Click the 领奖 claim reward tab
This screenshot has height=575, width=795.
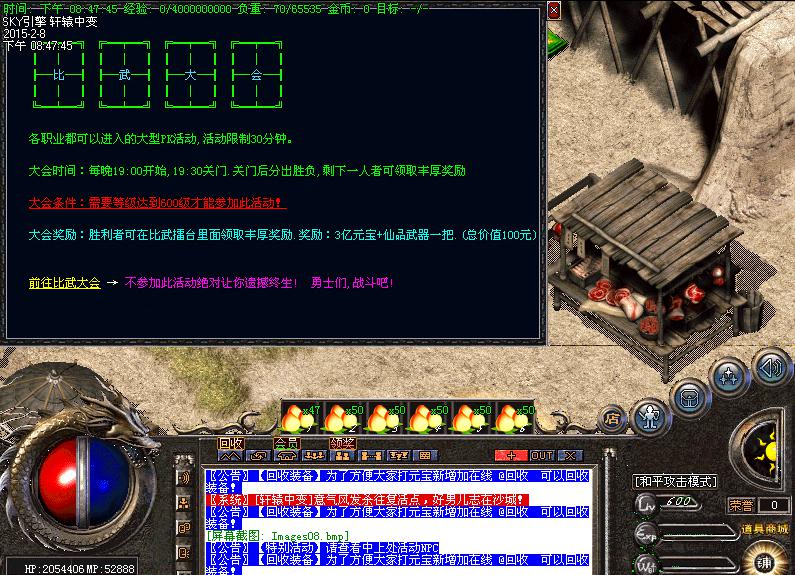(342, 443)
